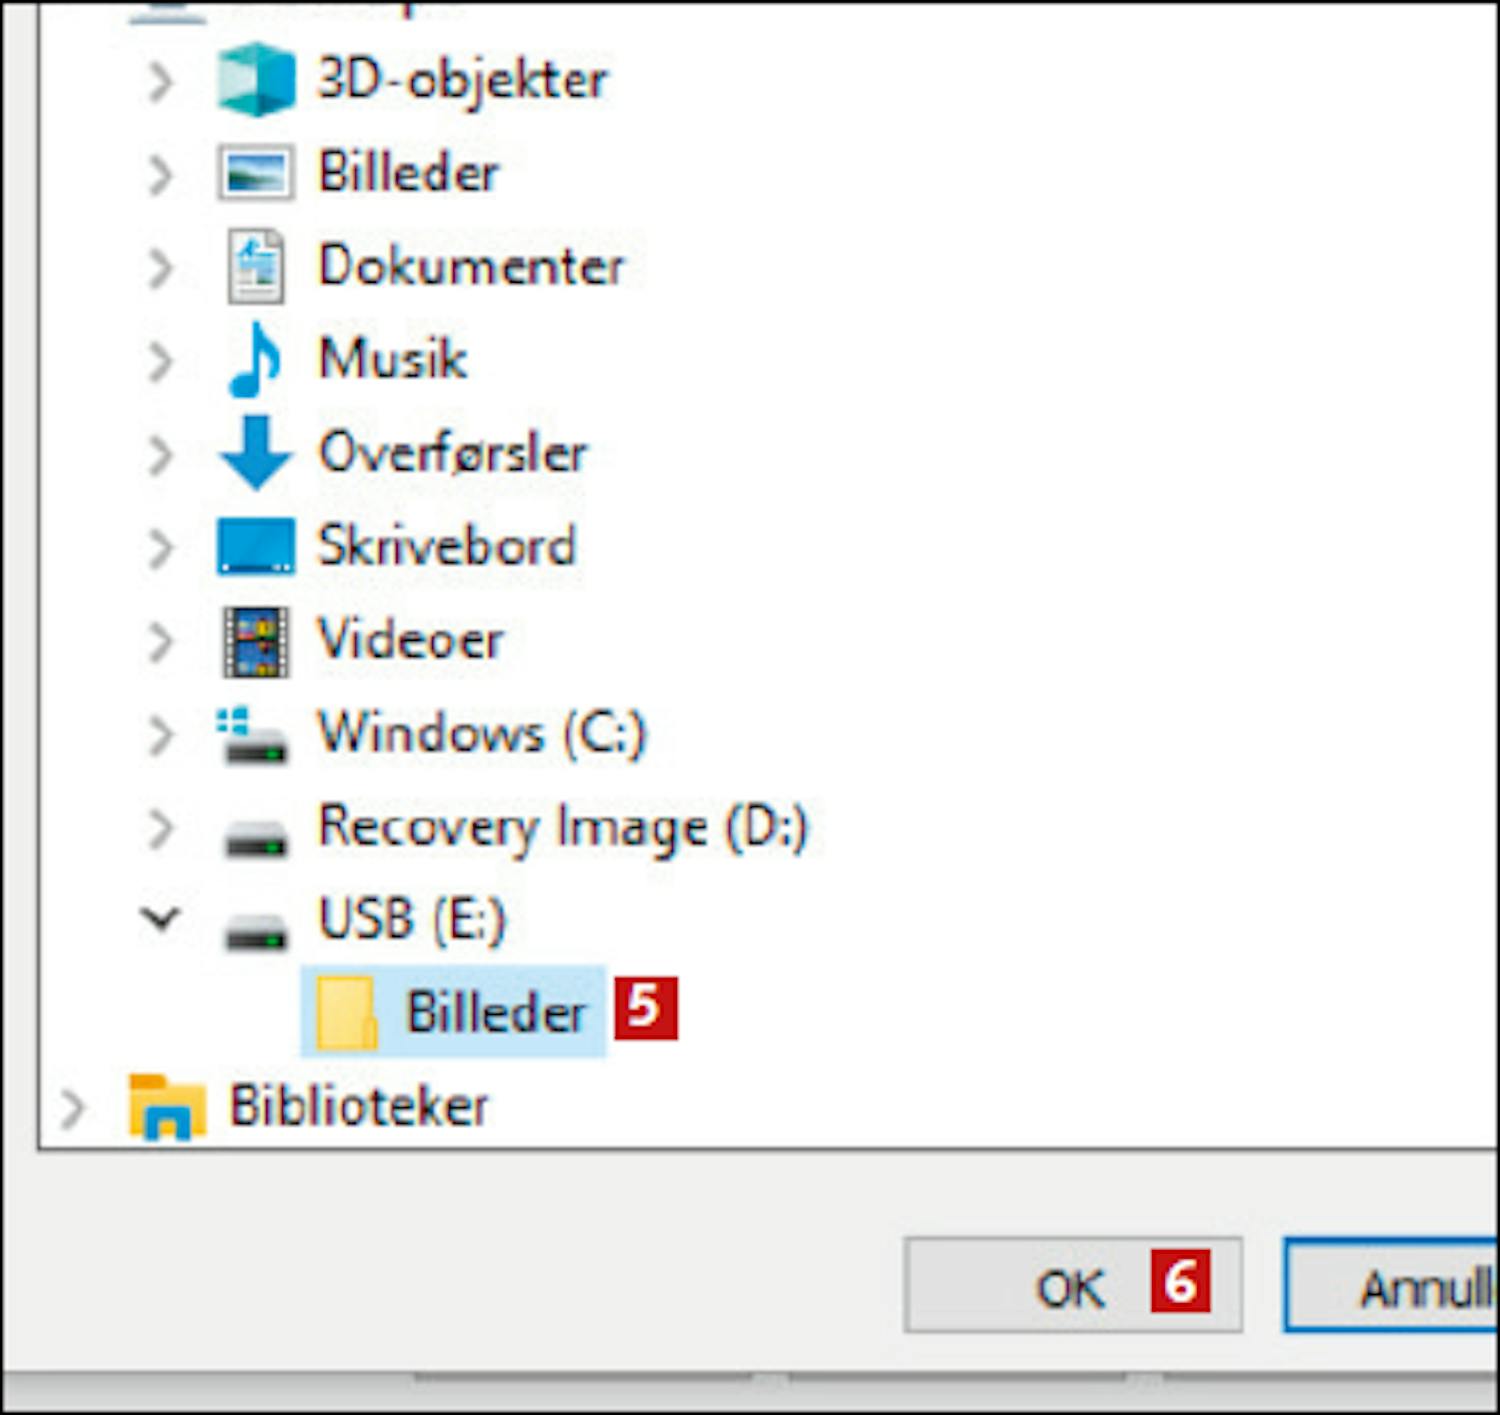Expand the Biblioteker tree node
1500x1415 pixels.
(x=72, y=1108)
